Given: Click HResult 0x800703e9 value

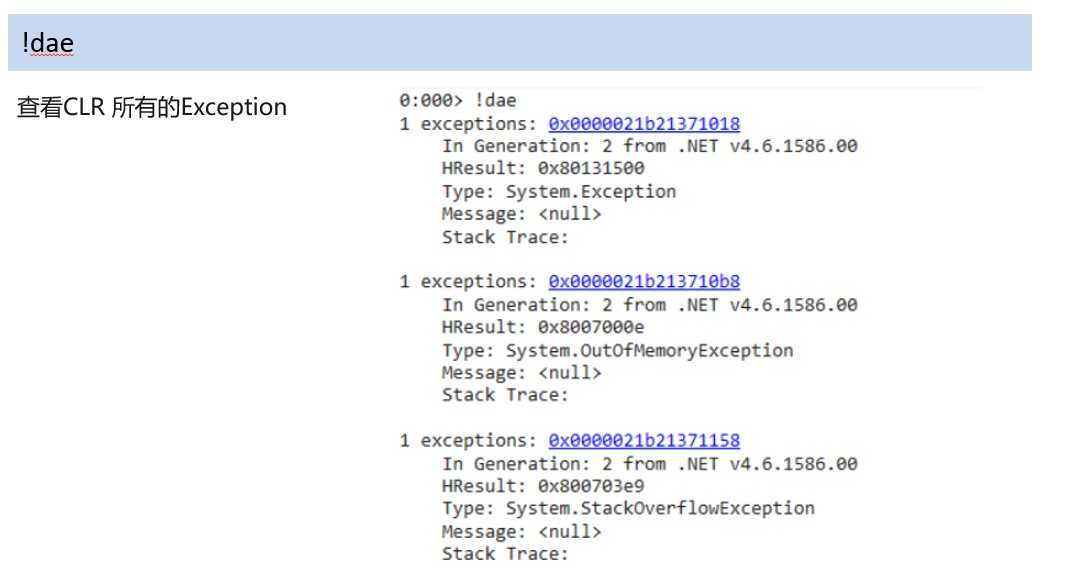Looking at the screenshot, I should click(591, 486).
